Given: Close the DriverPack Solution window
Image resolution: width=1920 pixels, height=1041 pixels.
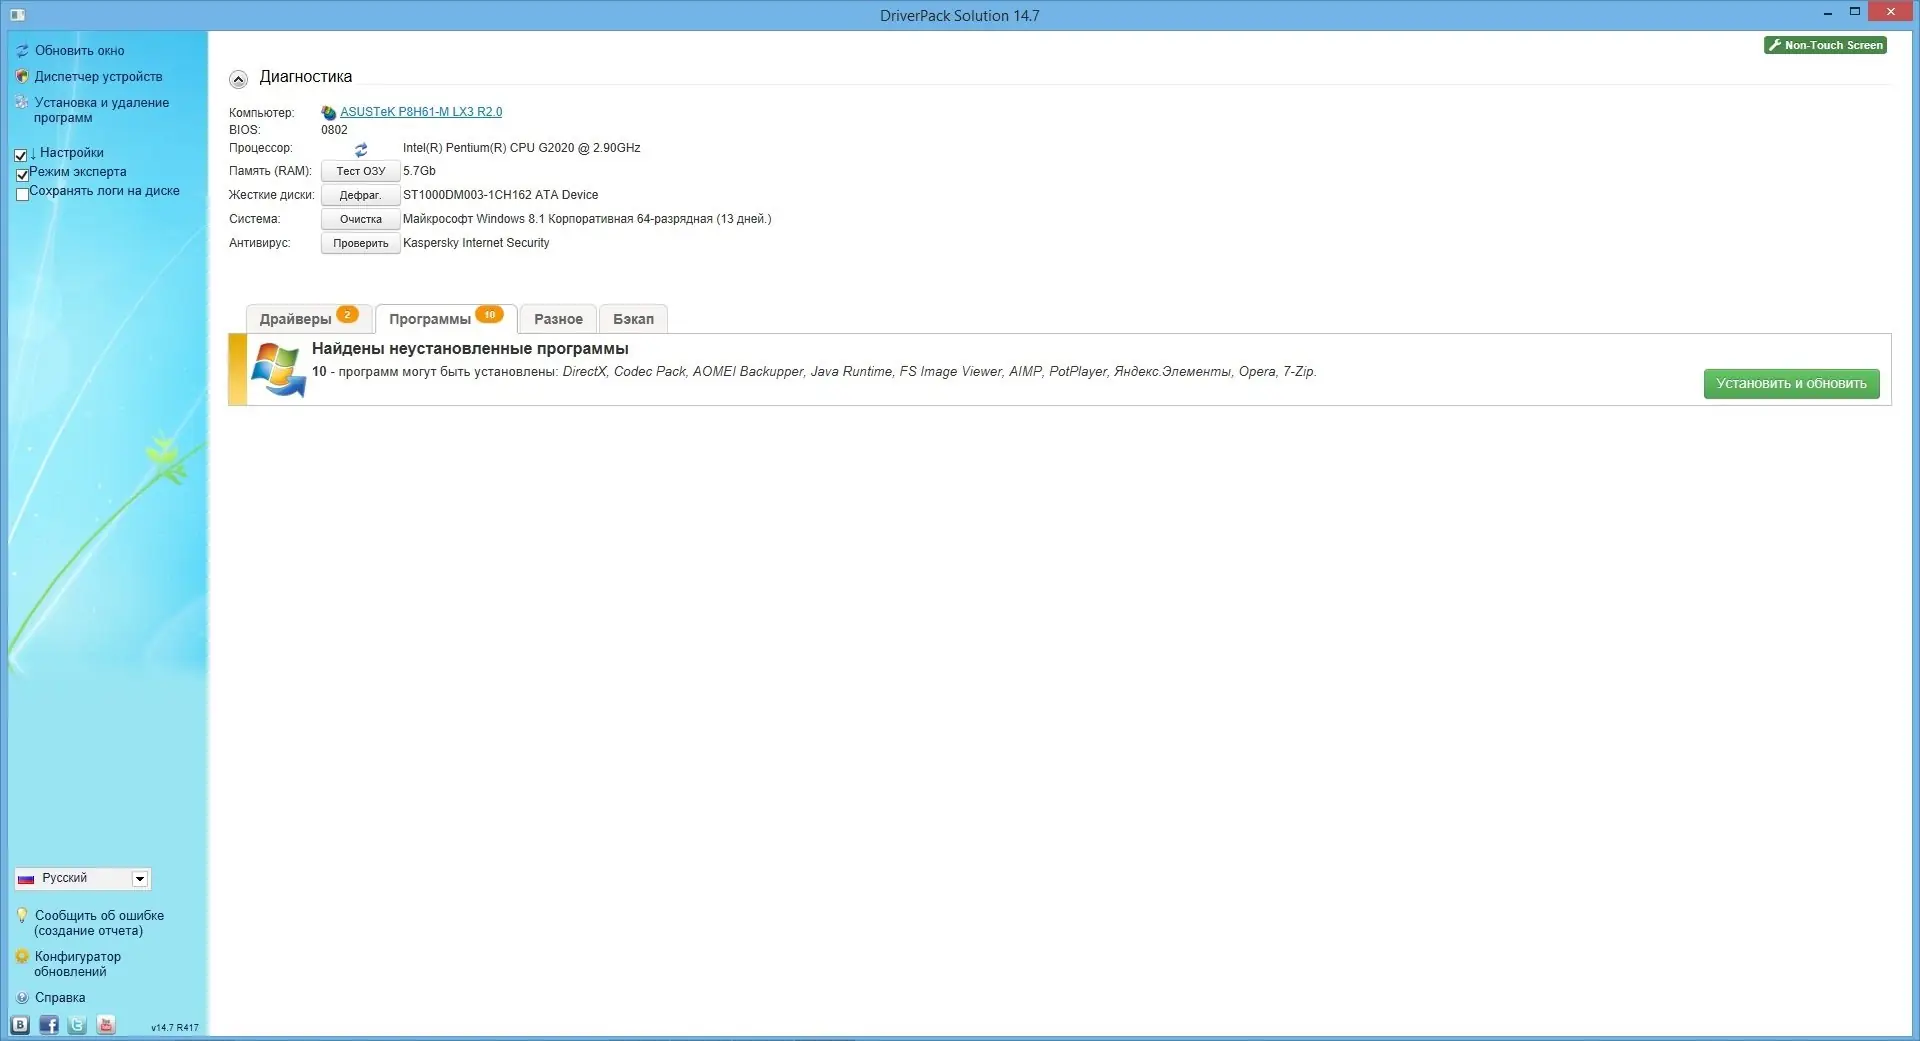Looking at the screenshot, I should [1890, 12].
